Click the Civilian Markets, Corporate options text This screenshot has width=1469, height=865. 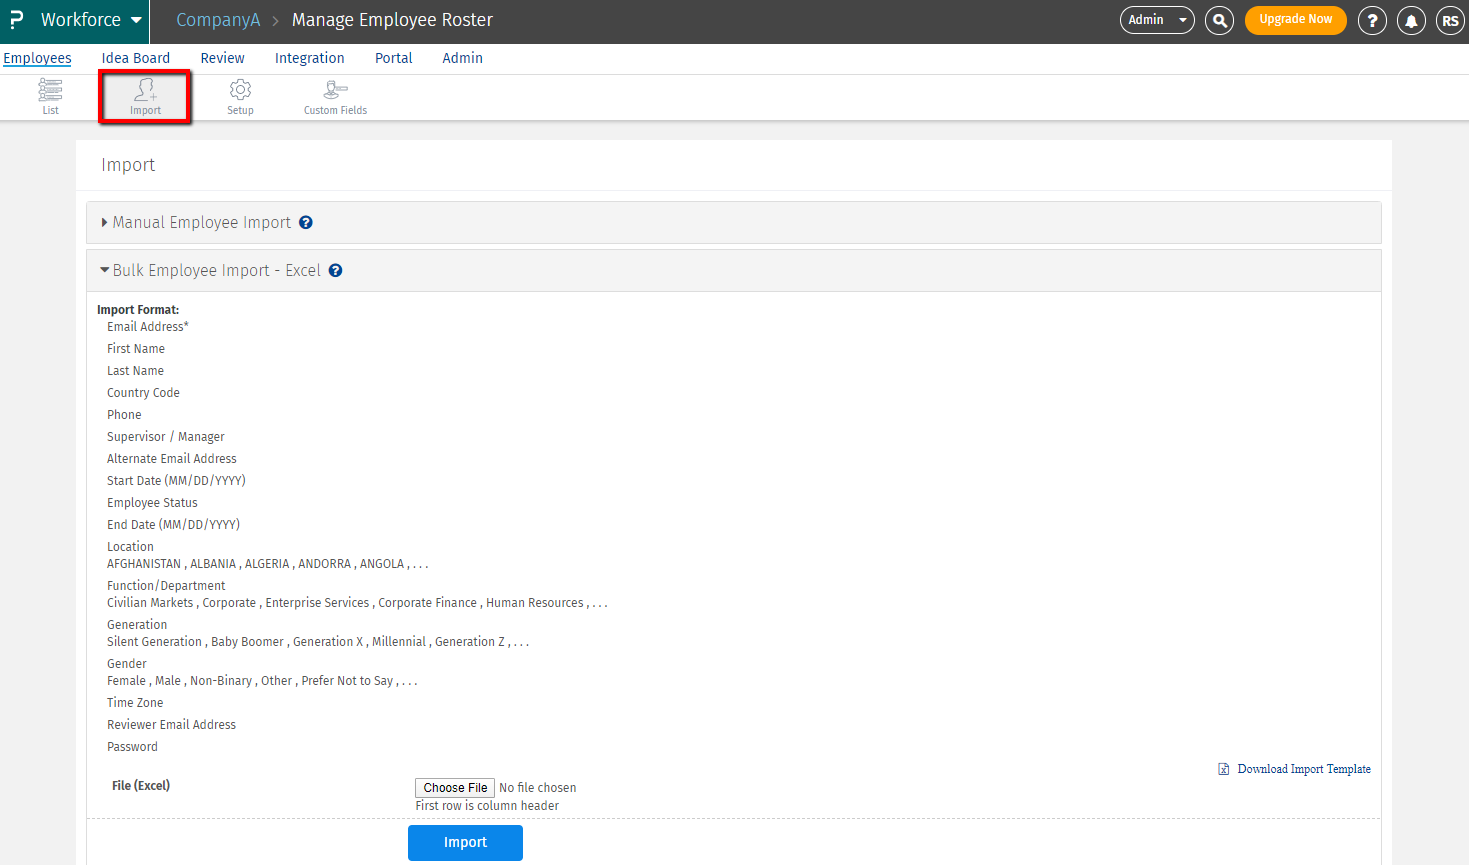(357, 603)
